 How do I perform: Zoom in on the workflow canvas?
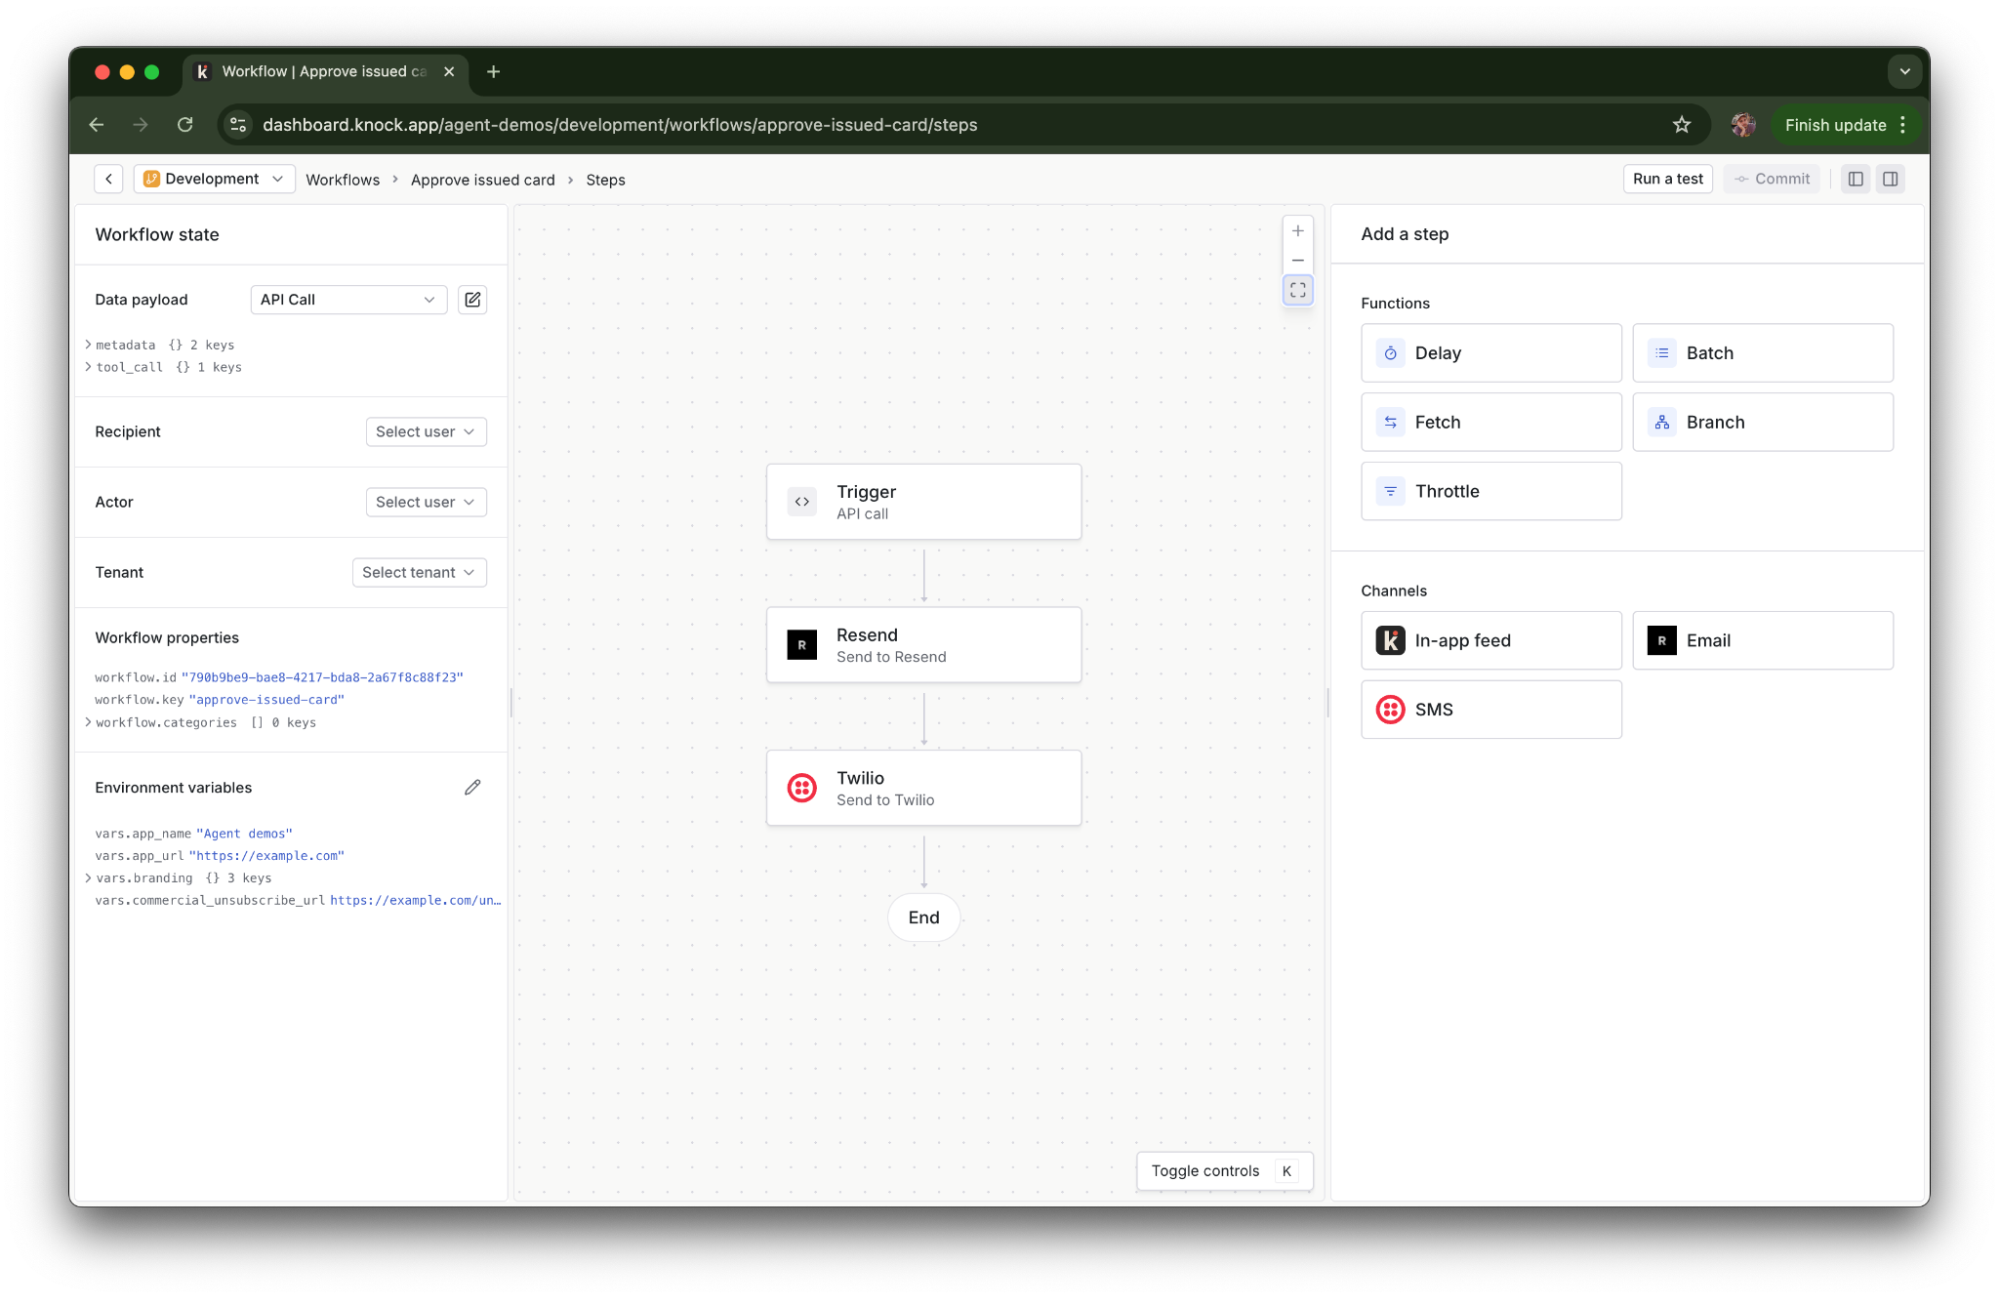pyautogui.click(x=1297, y=231)
